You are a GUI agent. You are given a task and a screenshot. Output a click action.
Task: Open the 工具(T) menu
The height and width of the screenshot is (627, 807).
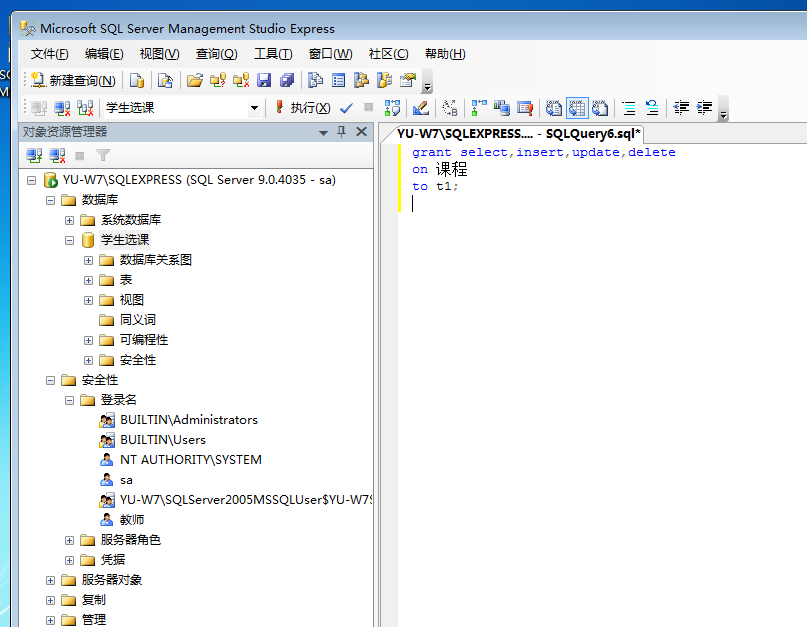(x=273, y=54)
